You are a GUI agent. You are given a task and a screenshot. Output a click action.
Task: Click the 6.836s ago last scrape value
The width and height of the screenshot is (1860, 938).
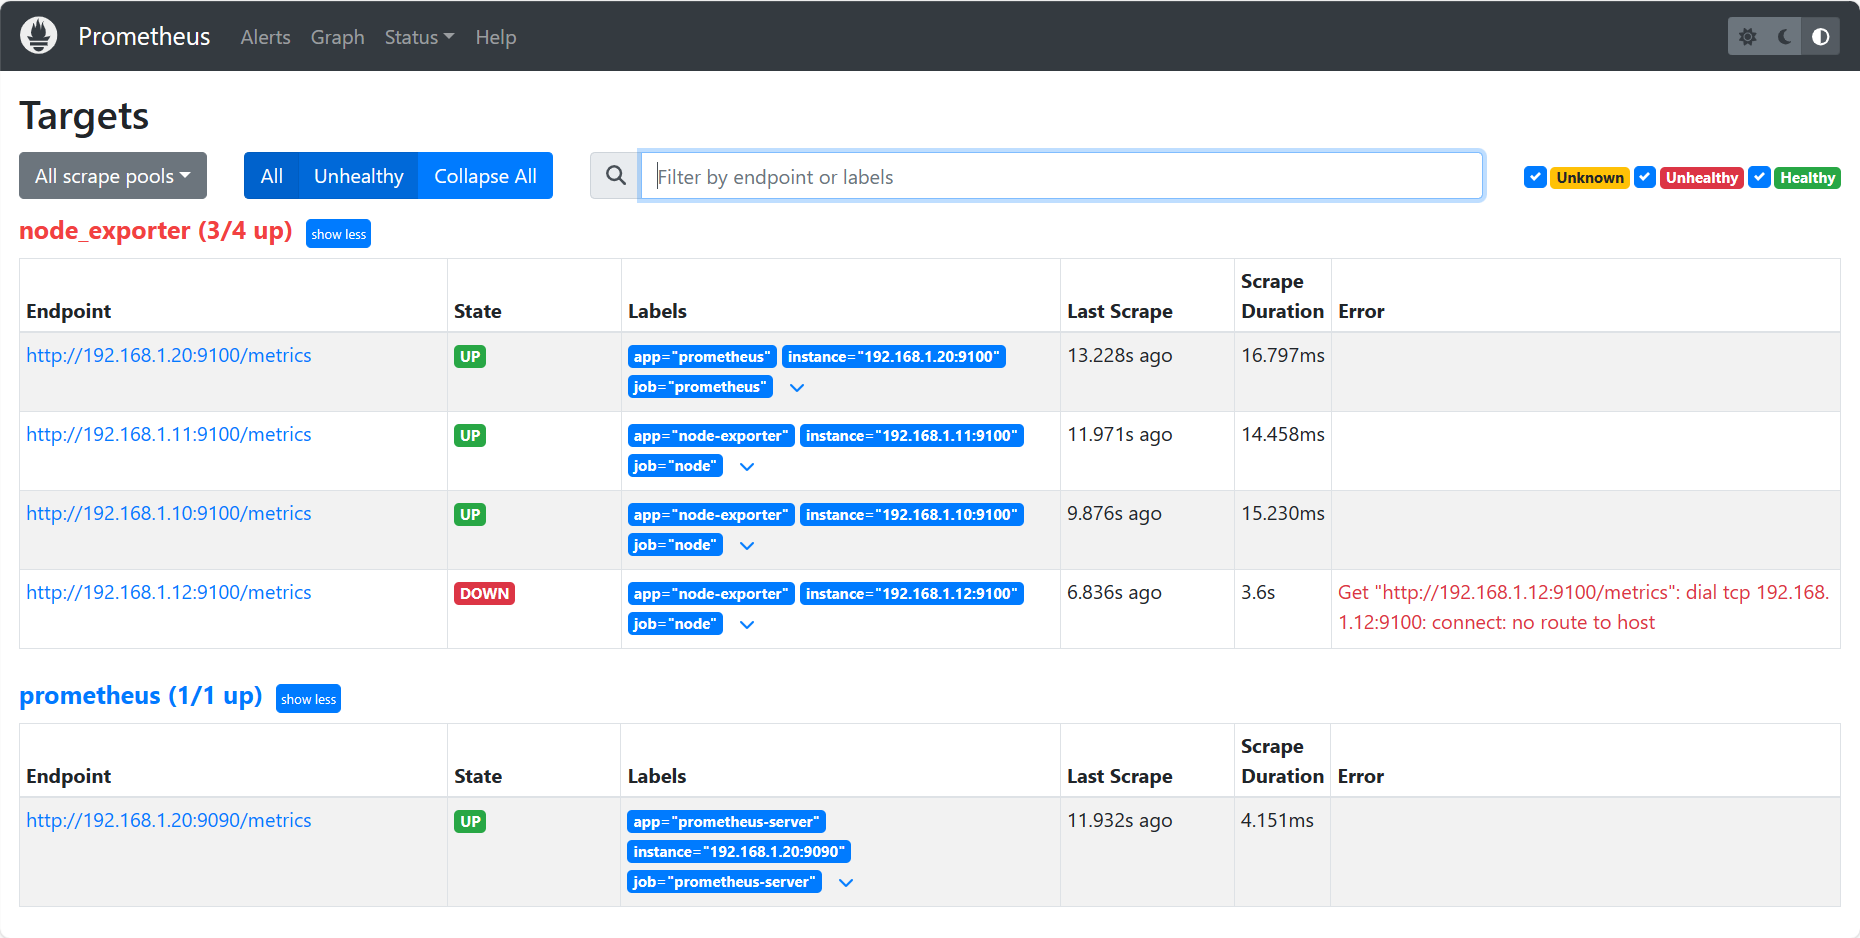(1114, 592)
